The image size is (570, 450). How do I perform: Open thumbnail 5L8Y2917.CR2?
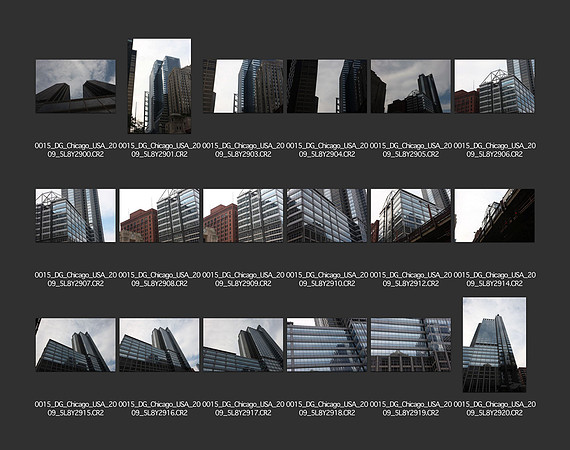(243, 345)
